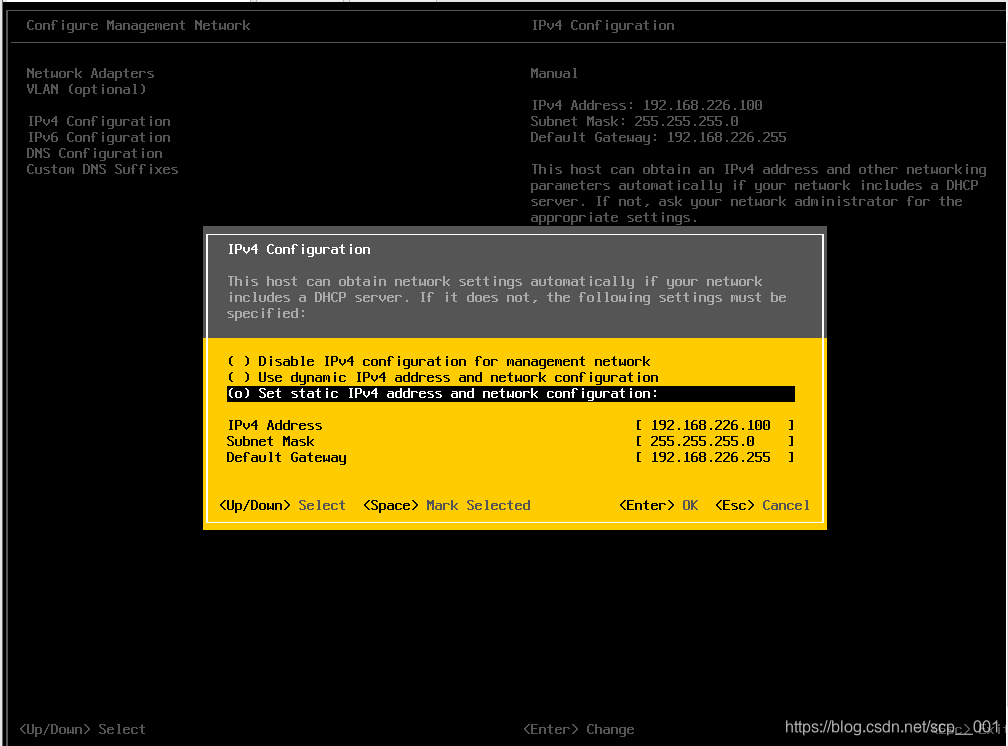The height and width of the screenshot is (746, 1008).
Task: Open Custom DNS Suffixes menu entry
Action: pyautogui.click(x=102, y=169)
